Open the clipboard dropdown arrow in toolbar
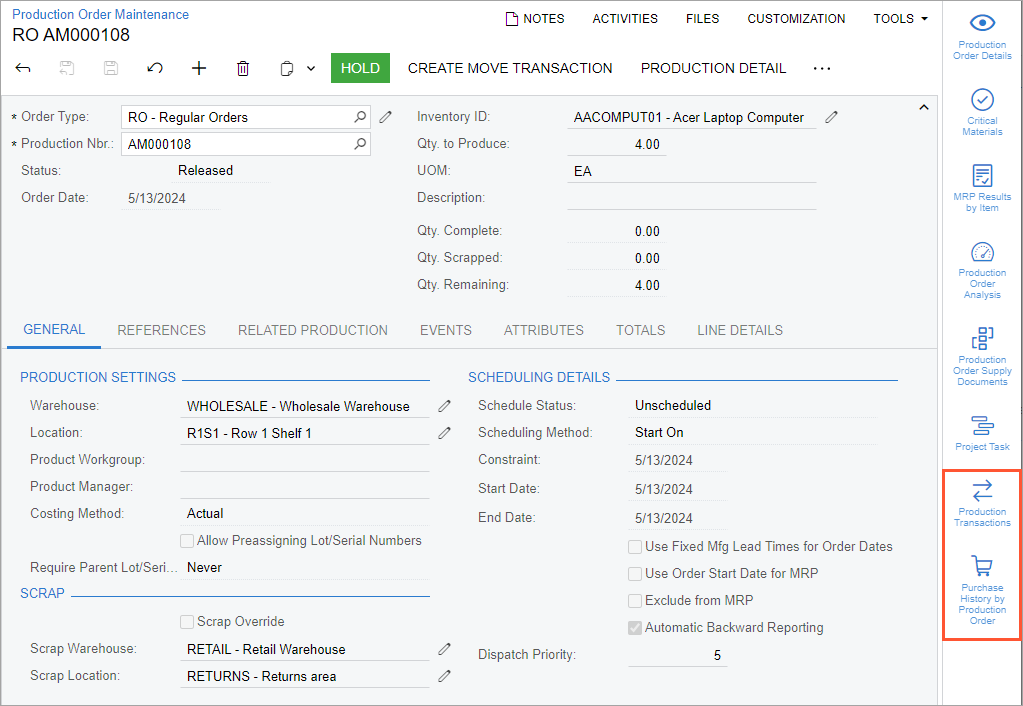 311,69
